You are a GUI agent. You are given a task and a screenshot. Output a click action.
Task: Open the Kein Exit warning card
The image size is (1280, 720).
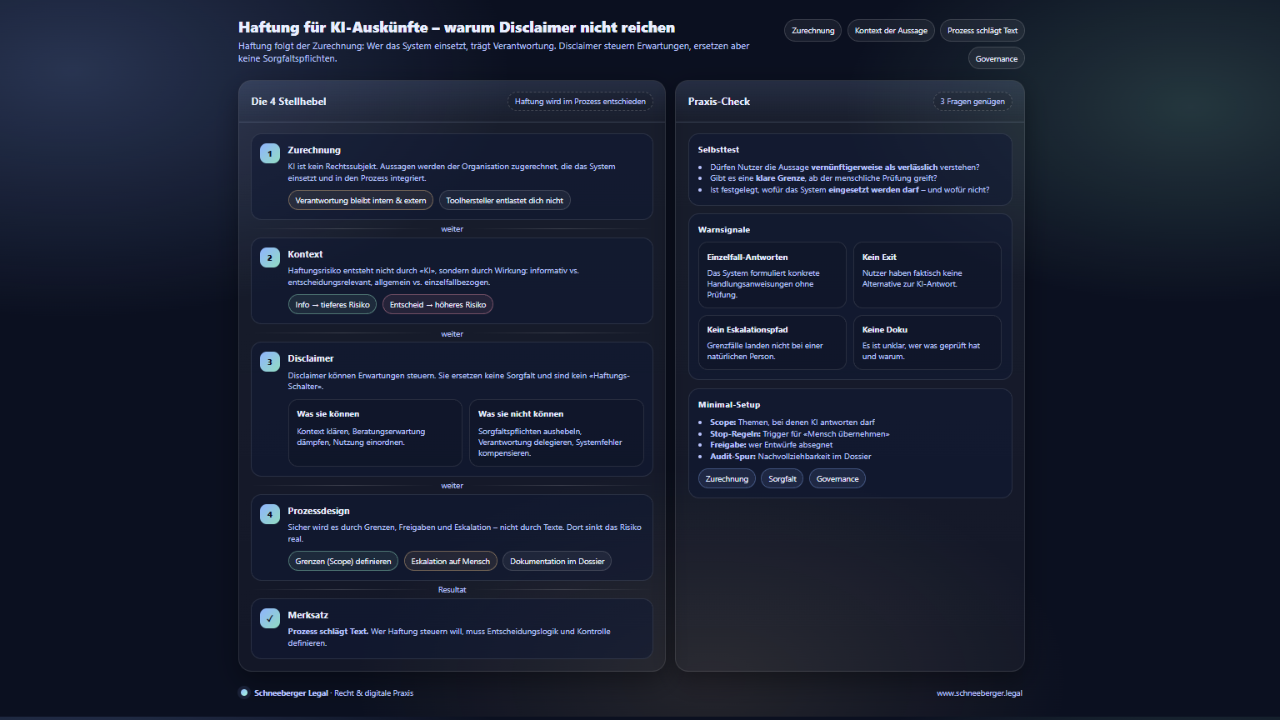[927, 275]
